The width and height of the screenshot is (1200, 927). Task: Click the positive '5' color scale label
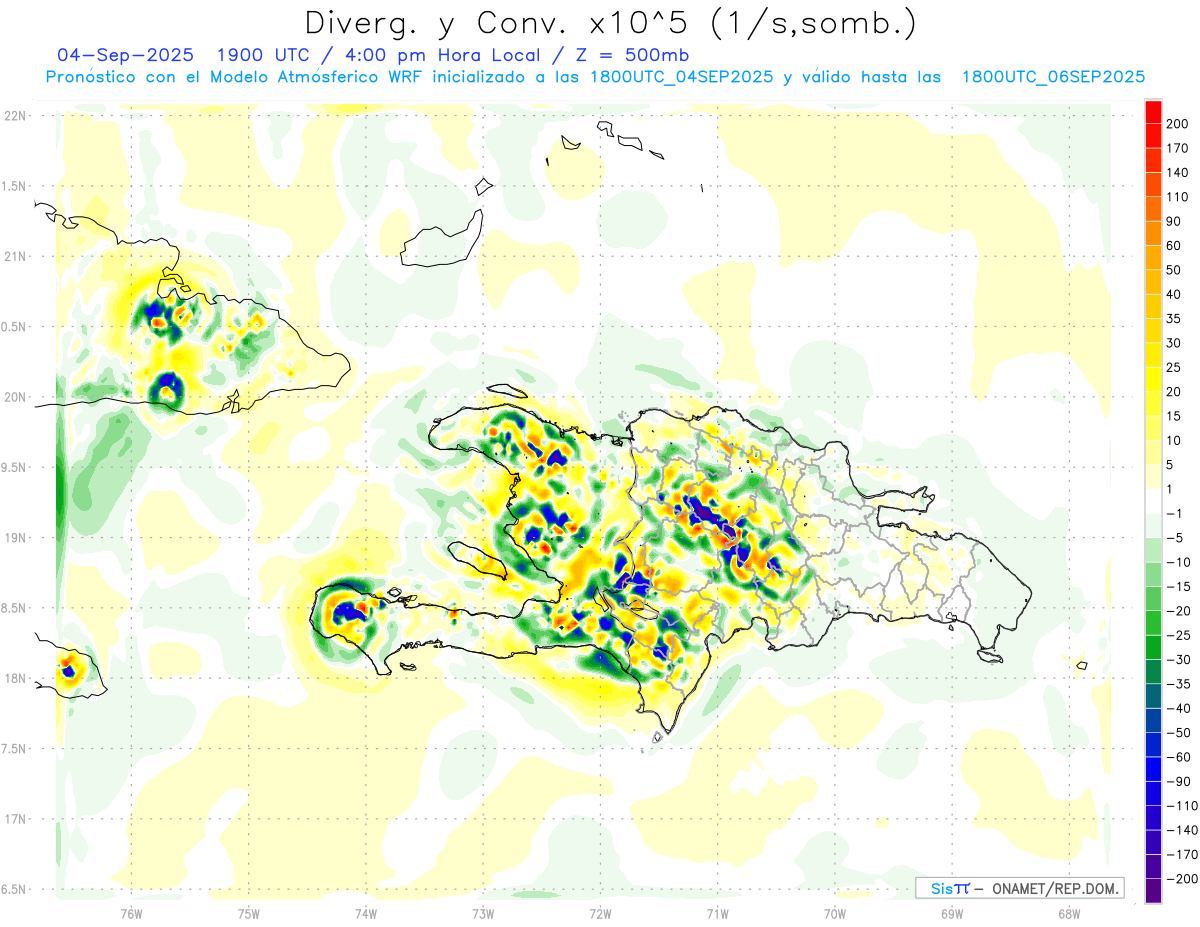pos(1171,465)
